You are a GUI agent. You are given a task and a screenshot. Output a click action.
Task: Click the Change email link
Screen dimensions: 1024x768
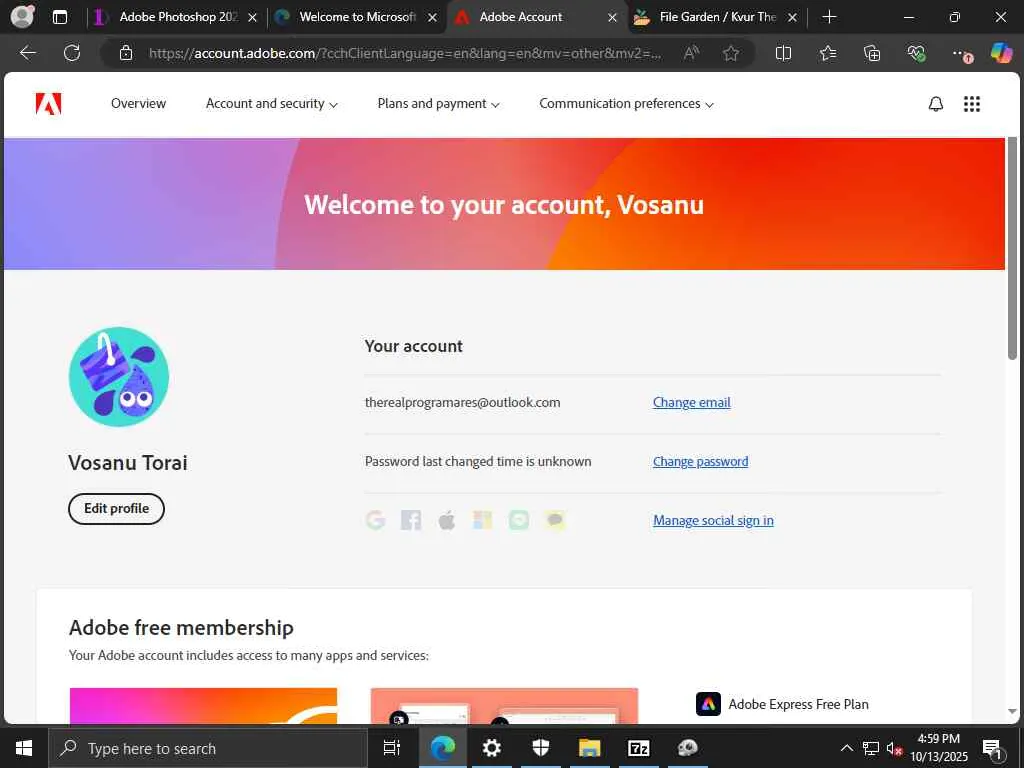click(x=692, y=402)
